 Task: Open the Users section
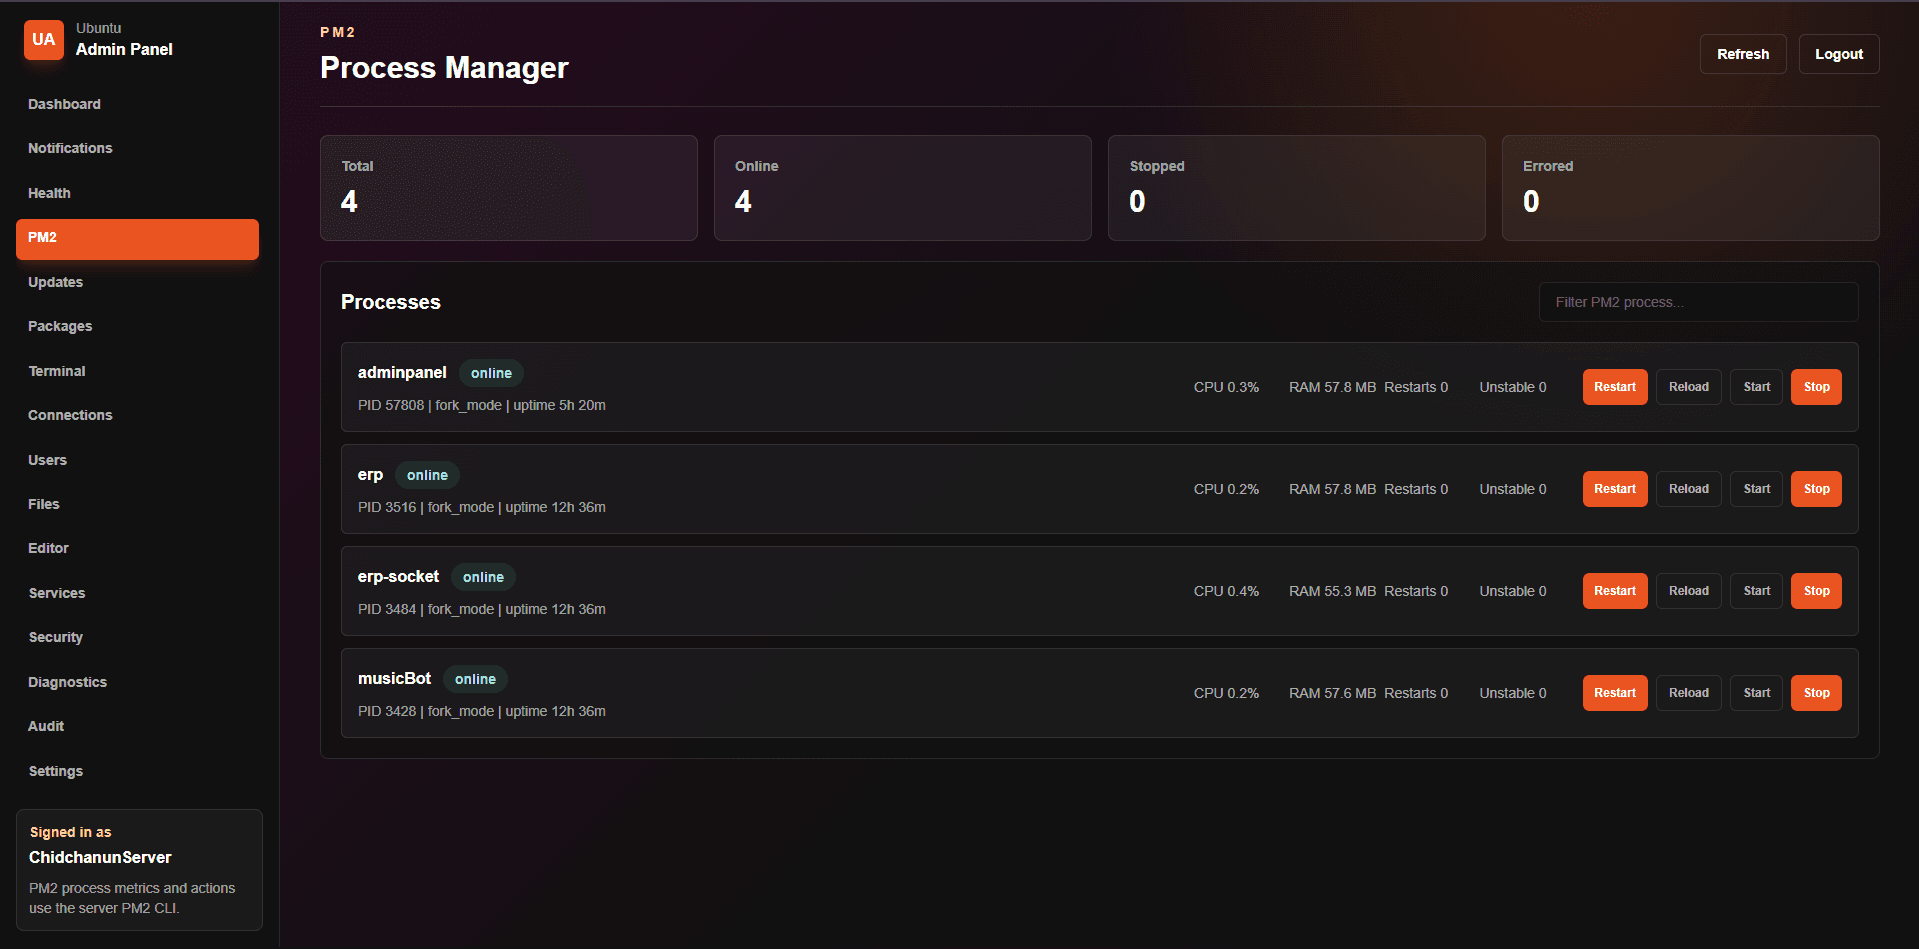click(47, 460)
